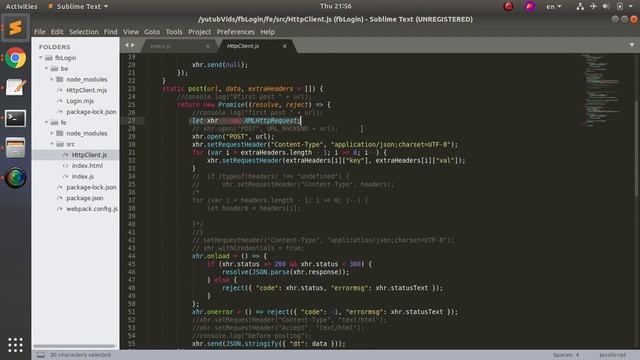640x360 pixels.
Task: Show applications grid in dock
Action: [x=16, y=345]
